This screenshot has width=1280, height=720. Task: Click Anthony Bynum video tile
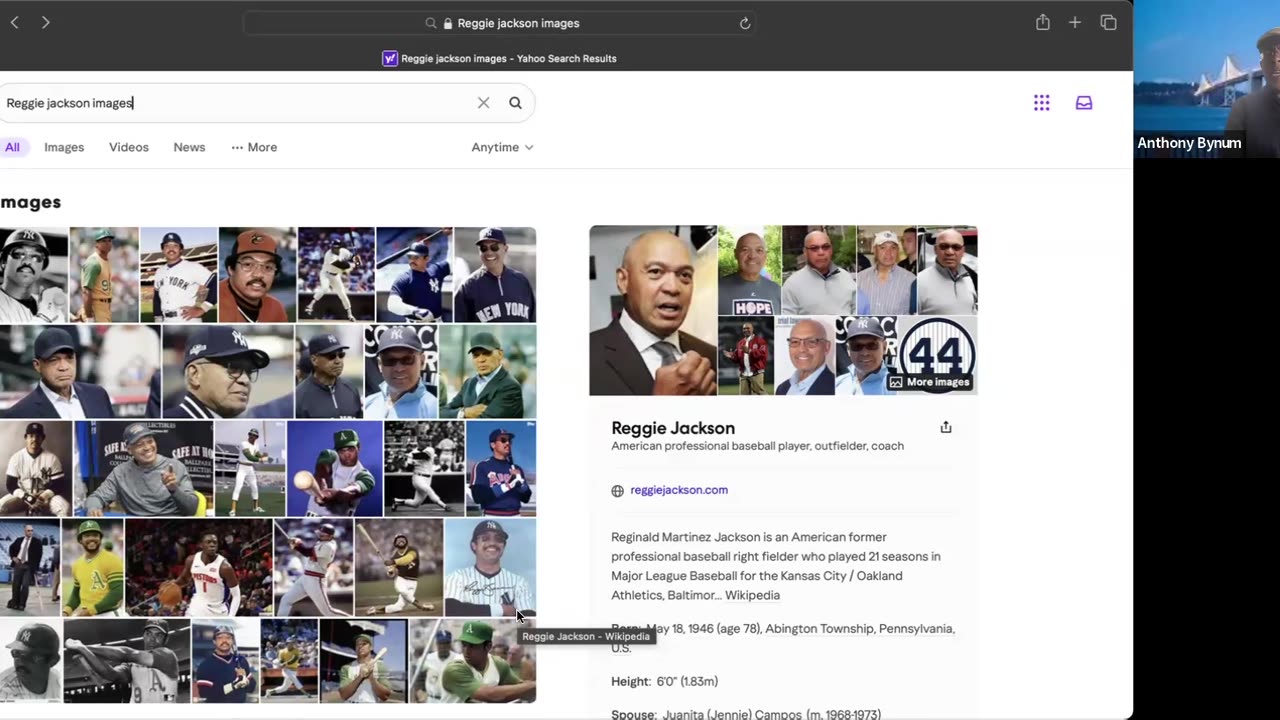[x=1206, y=78]
